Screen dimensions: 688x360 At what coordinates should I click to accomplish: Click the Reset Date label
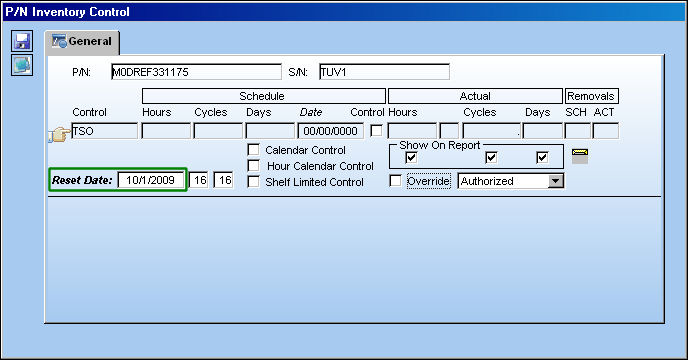(x=82, y=180)
